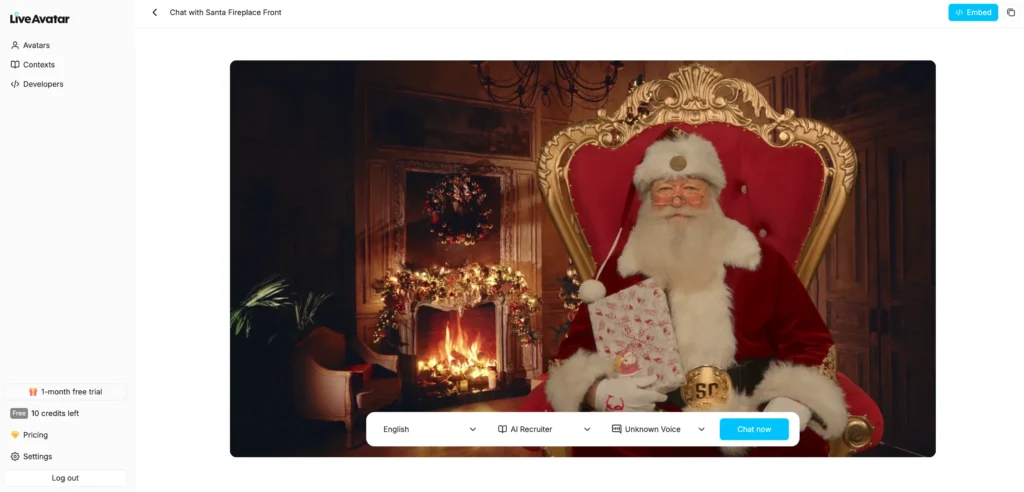Open the Unknown Voice selector
The image size is (1024, 492).
click(658, 429)
